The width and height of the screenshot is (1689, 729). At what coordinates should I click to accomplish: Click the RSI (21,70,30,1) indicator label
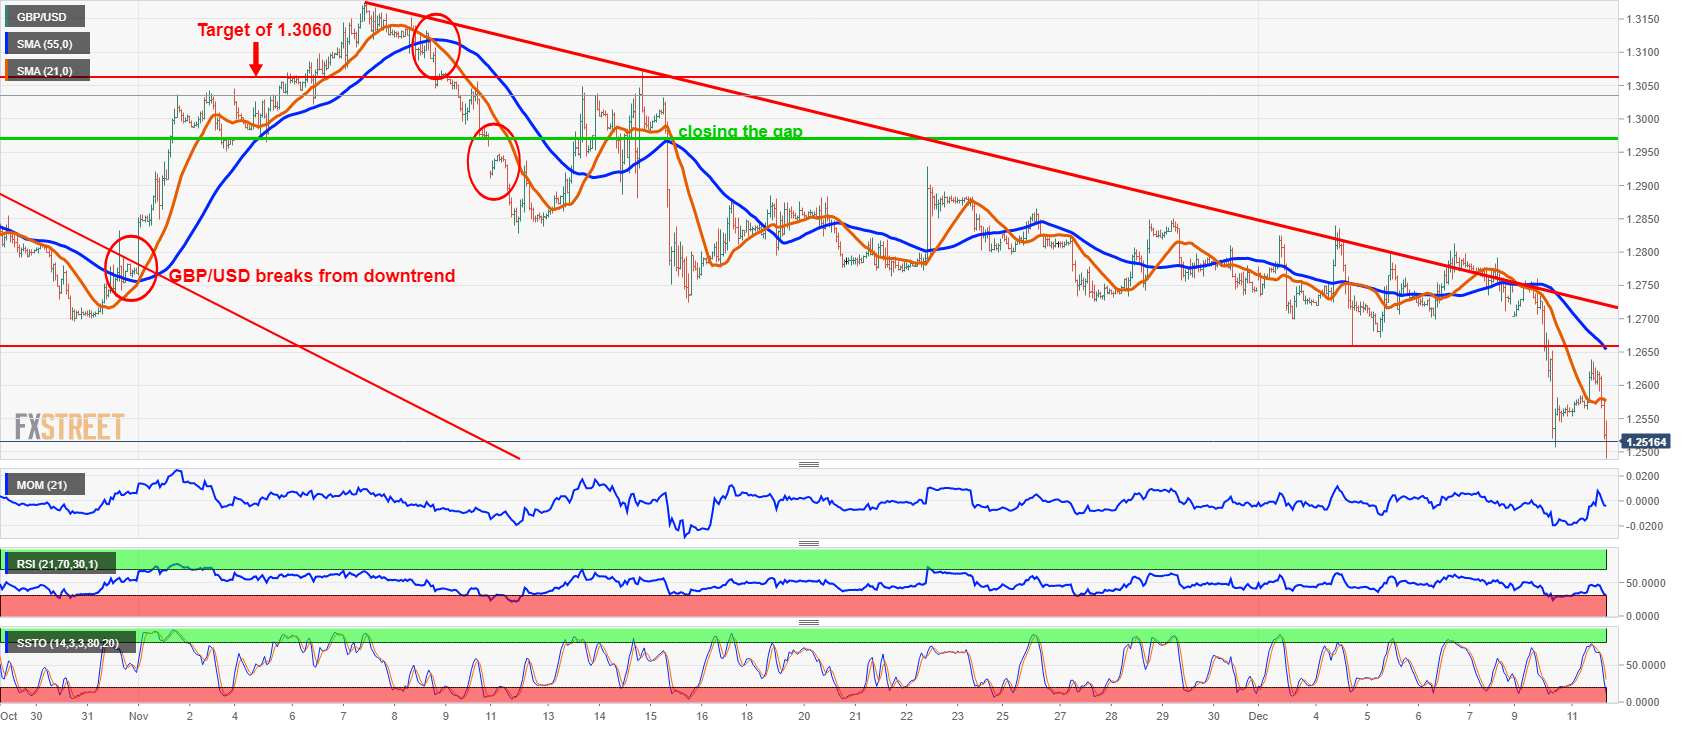(x=57, y=564)
